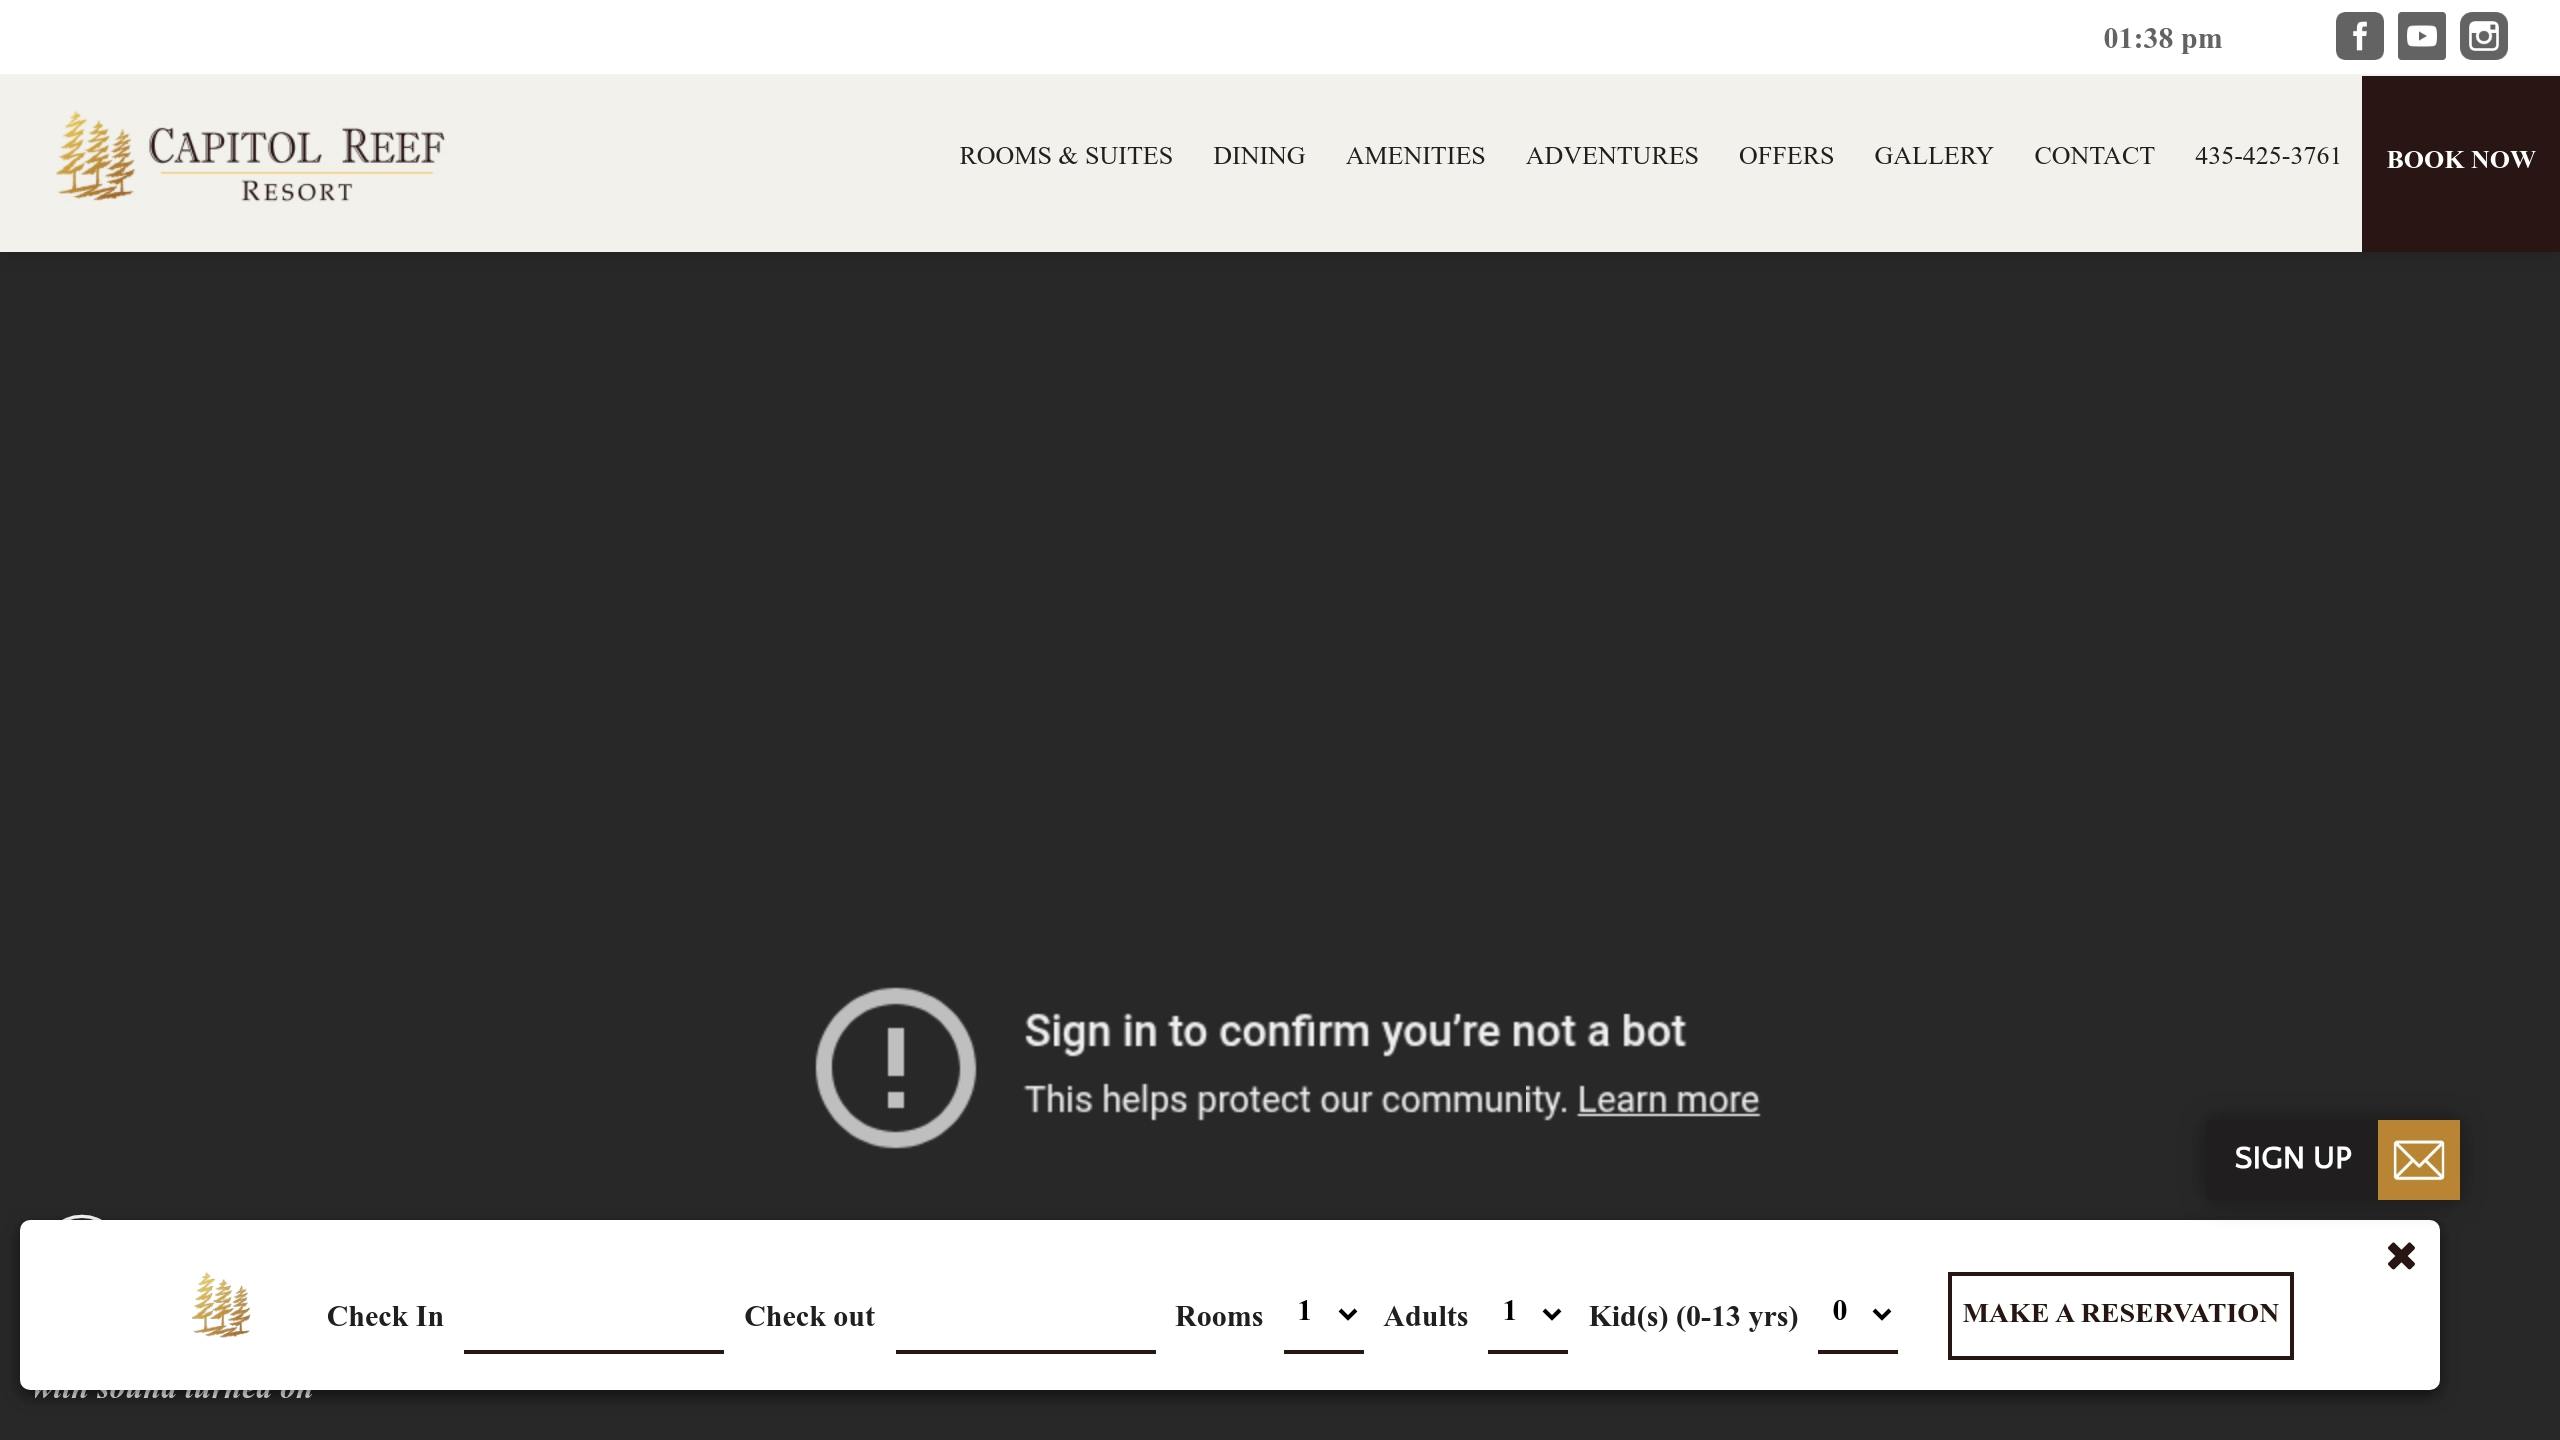Click the phone number 435-425-3761
Screen dimensions: 2560x1440
[x=2268, y=156]
